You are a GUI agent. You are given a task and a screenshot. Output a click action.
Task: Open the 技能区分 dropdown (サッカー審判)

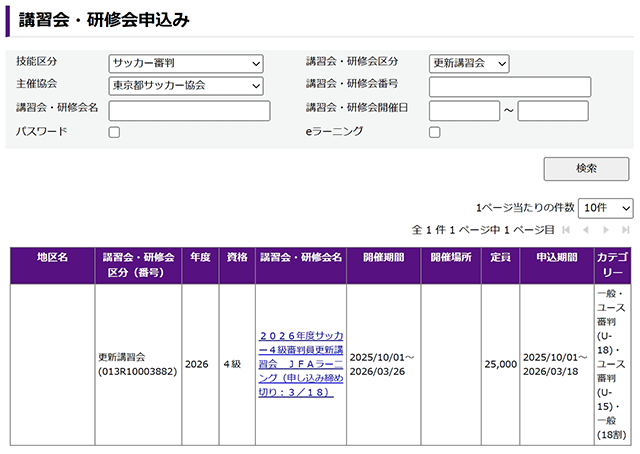click(186, 63)
